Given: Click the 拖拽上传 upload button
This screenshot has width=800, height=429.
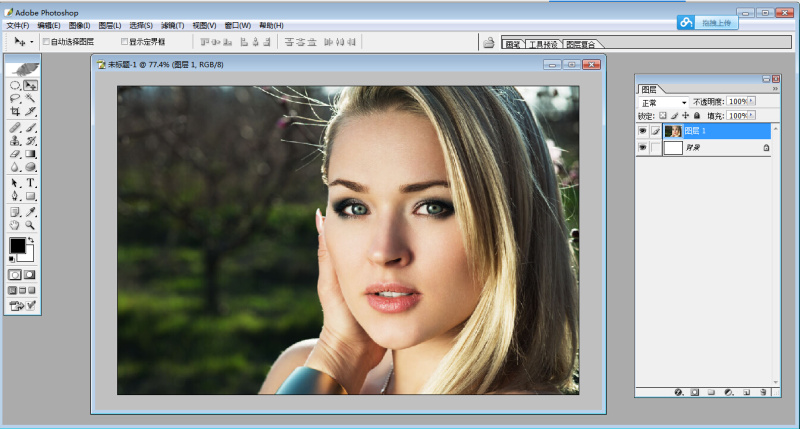Looking at the screenshot, I should 708,22.
